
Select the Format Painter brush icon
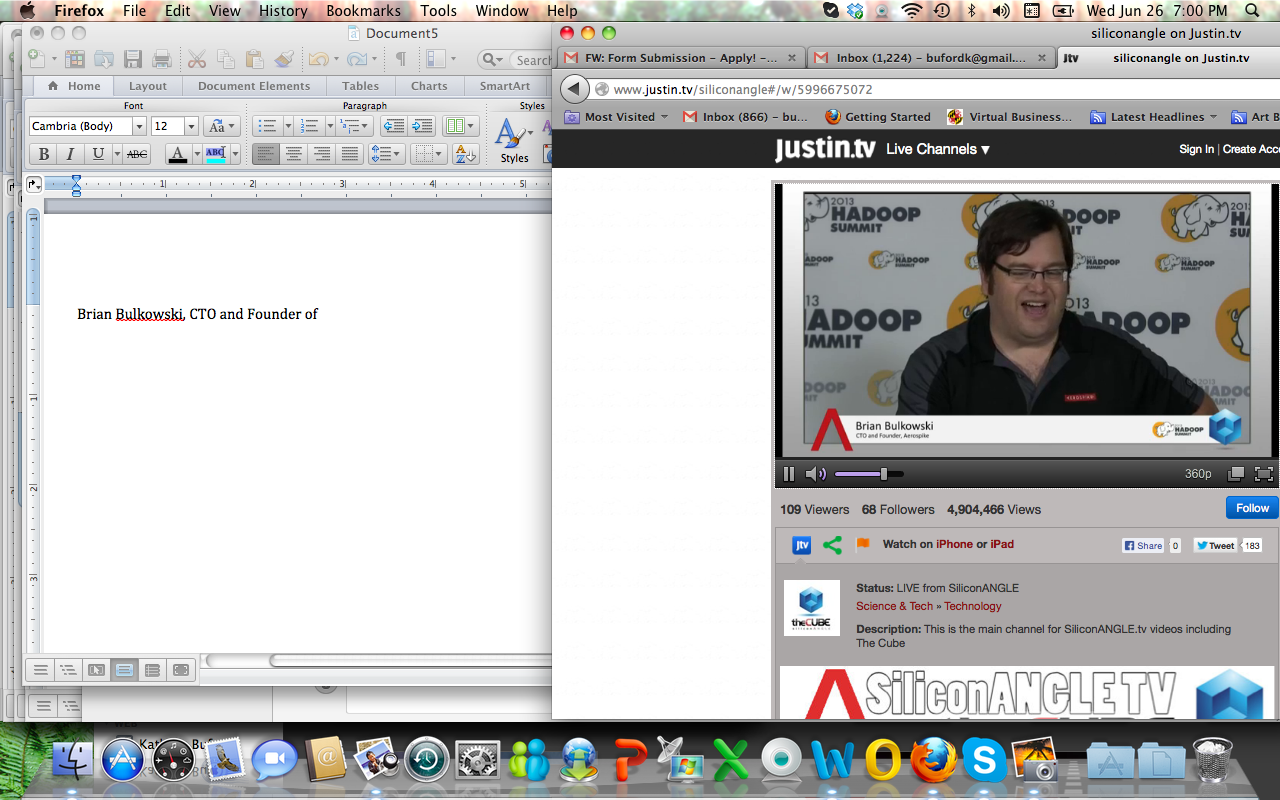click(x=283, y=59)
